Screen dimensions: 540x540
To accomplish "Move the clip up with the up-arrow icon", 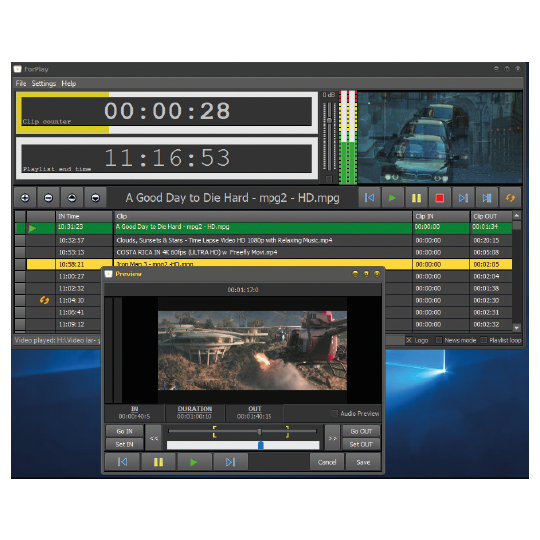I will (x=72, y=198).
